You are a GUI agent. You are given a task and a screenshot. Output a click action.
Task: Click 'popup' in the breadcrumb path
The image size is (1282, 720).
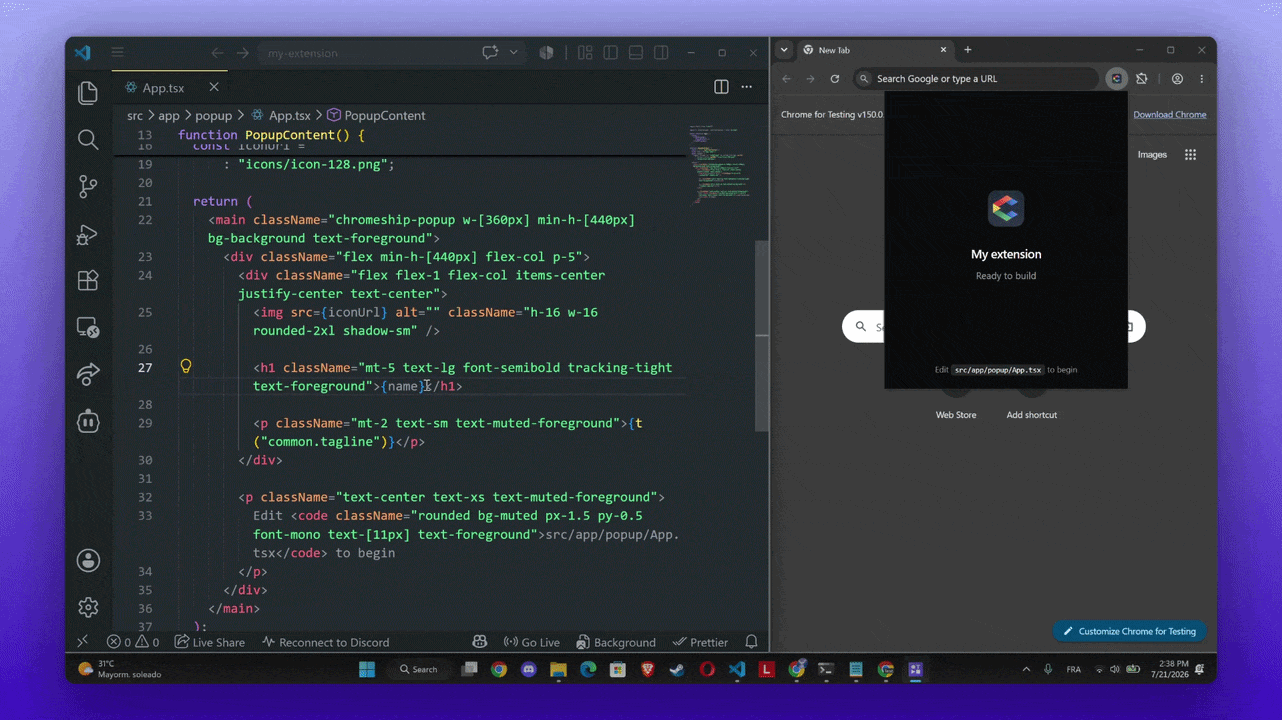tap(214, 115)
